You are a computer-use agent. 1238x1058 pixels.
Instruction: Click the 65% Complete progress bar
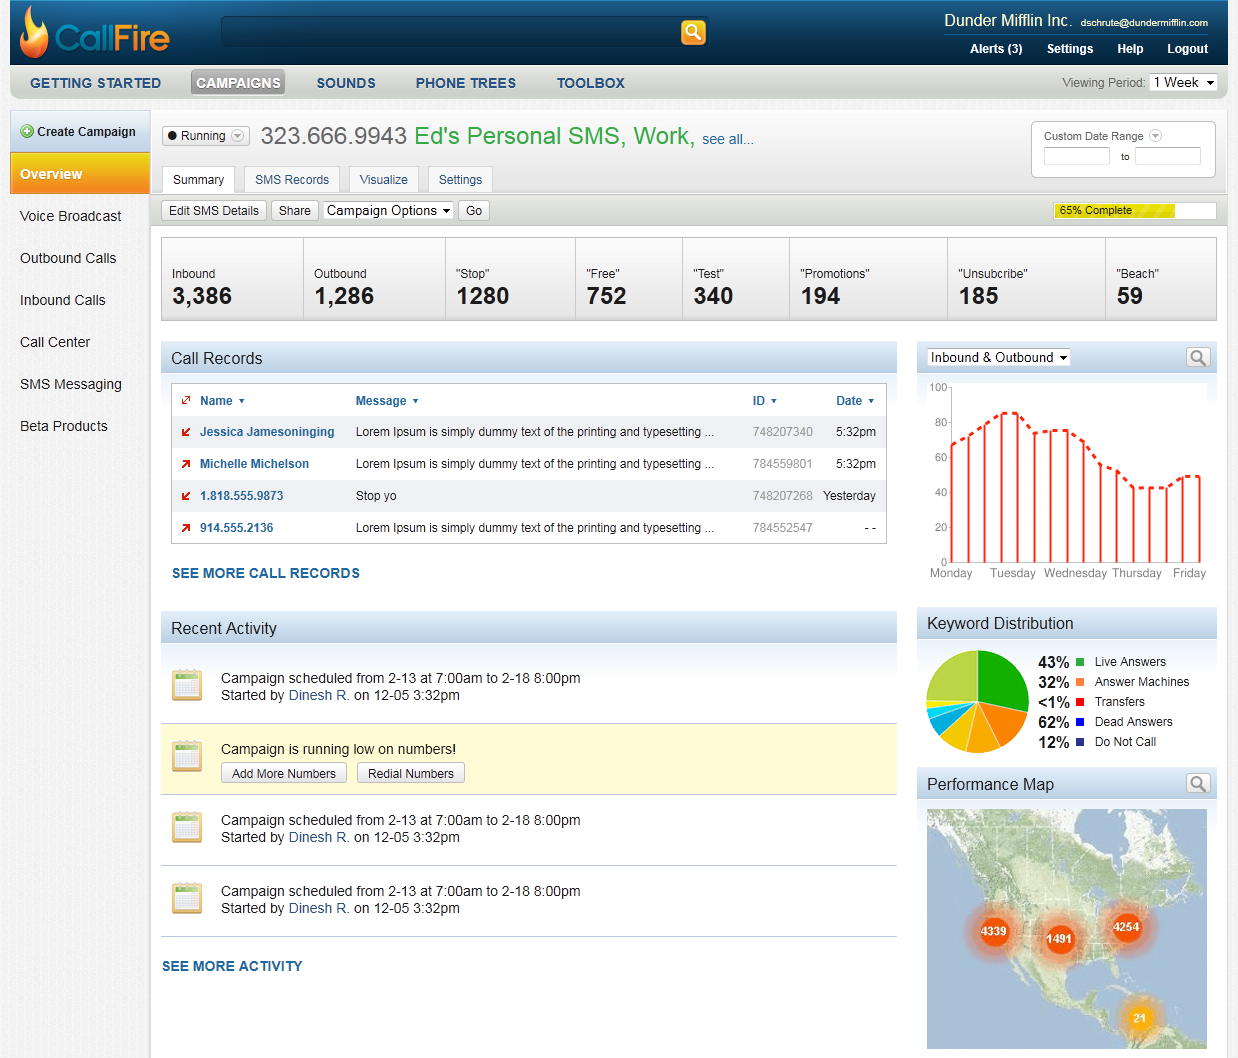[x=1135, y=211]
